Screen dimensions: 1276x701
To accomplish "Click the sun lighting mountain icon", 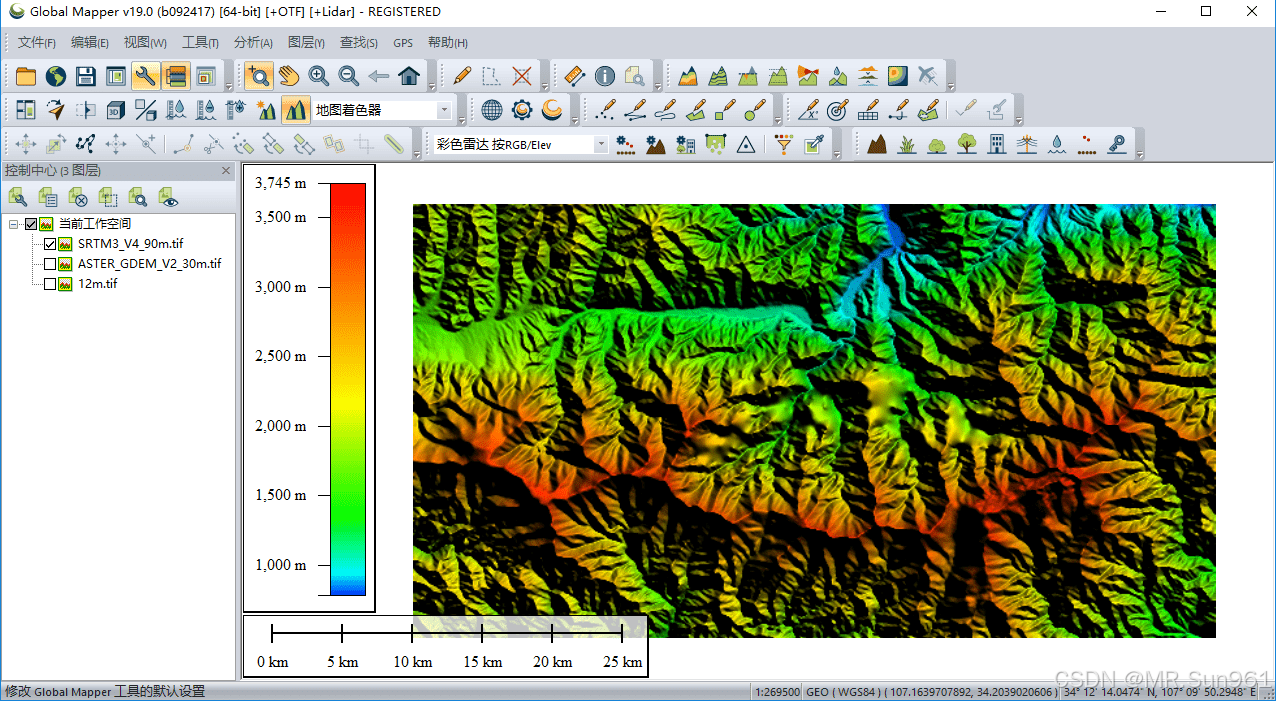I will click(x=266, y=110).
